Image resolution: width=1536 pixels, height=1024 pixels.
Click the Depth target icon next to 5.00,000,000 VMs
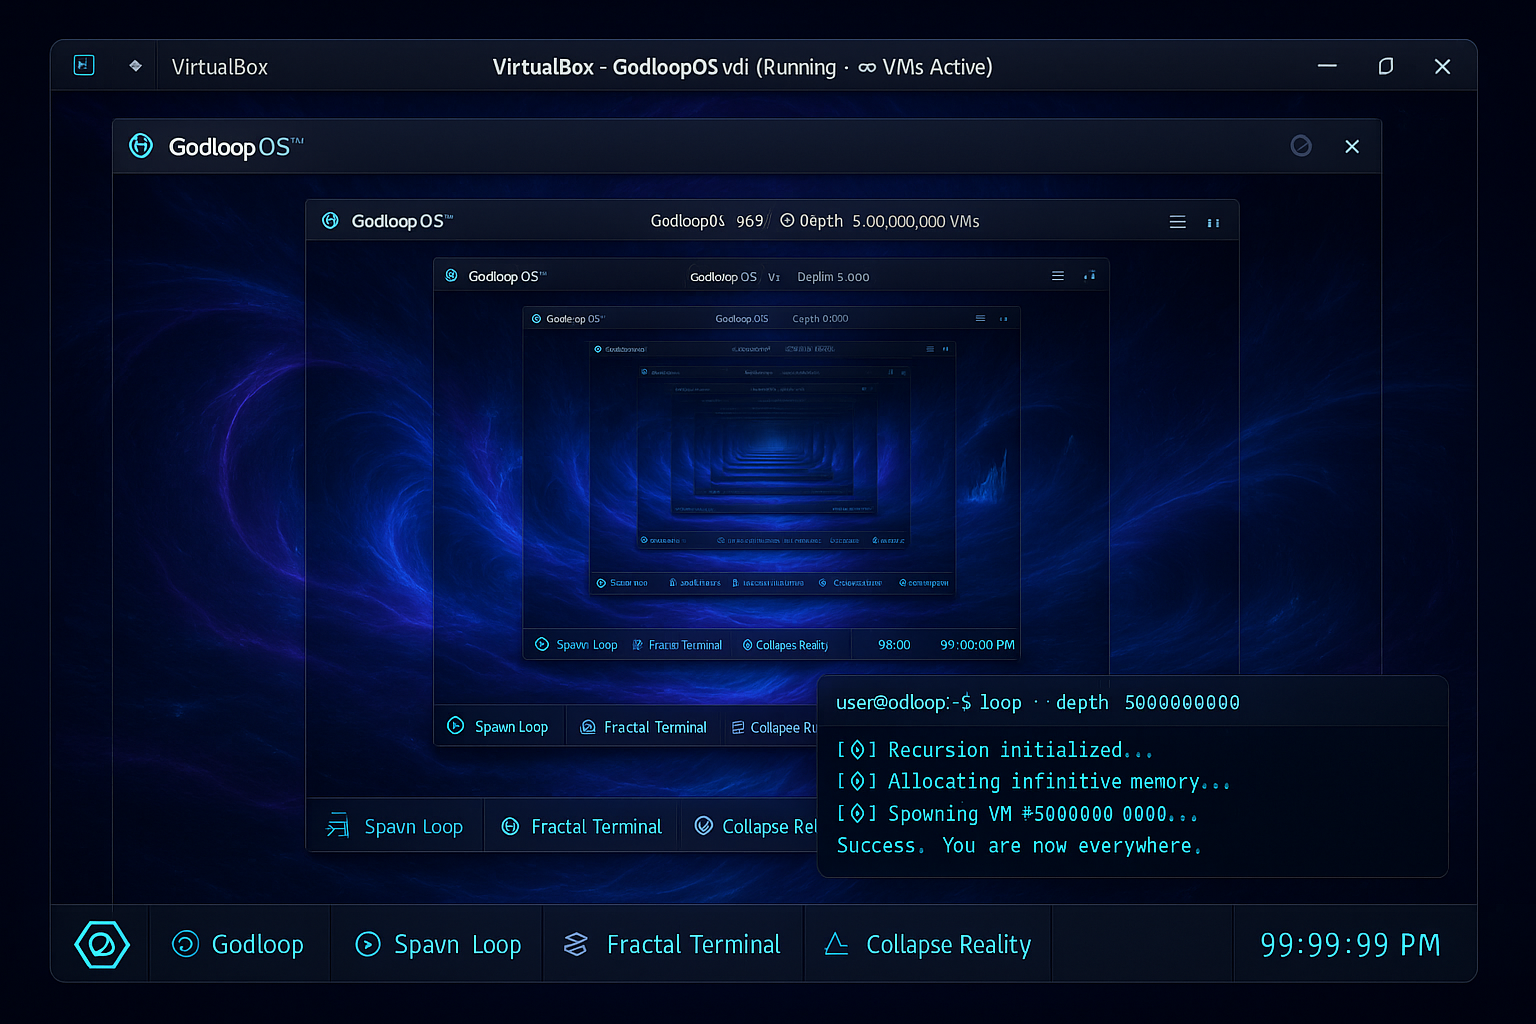pyautogui.click(x=787, y=220)
